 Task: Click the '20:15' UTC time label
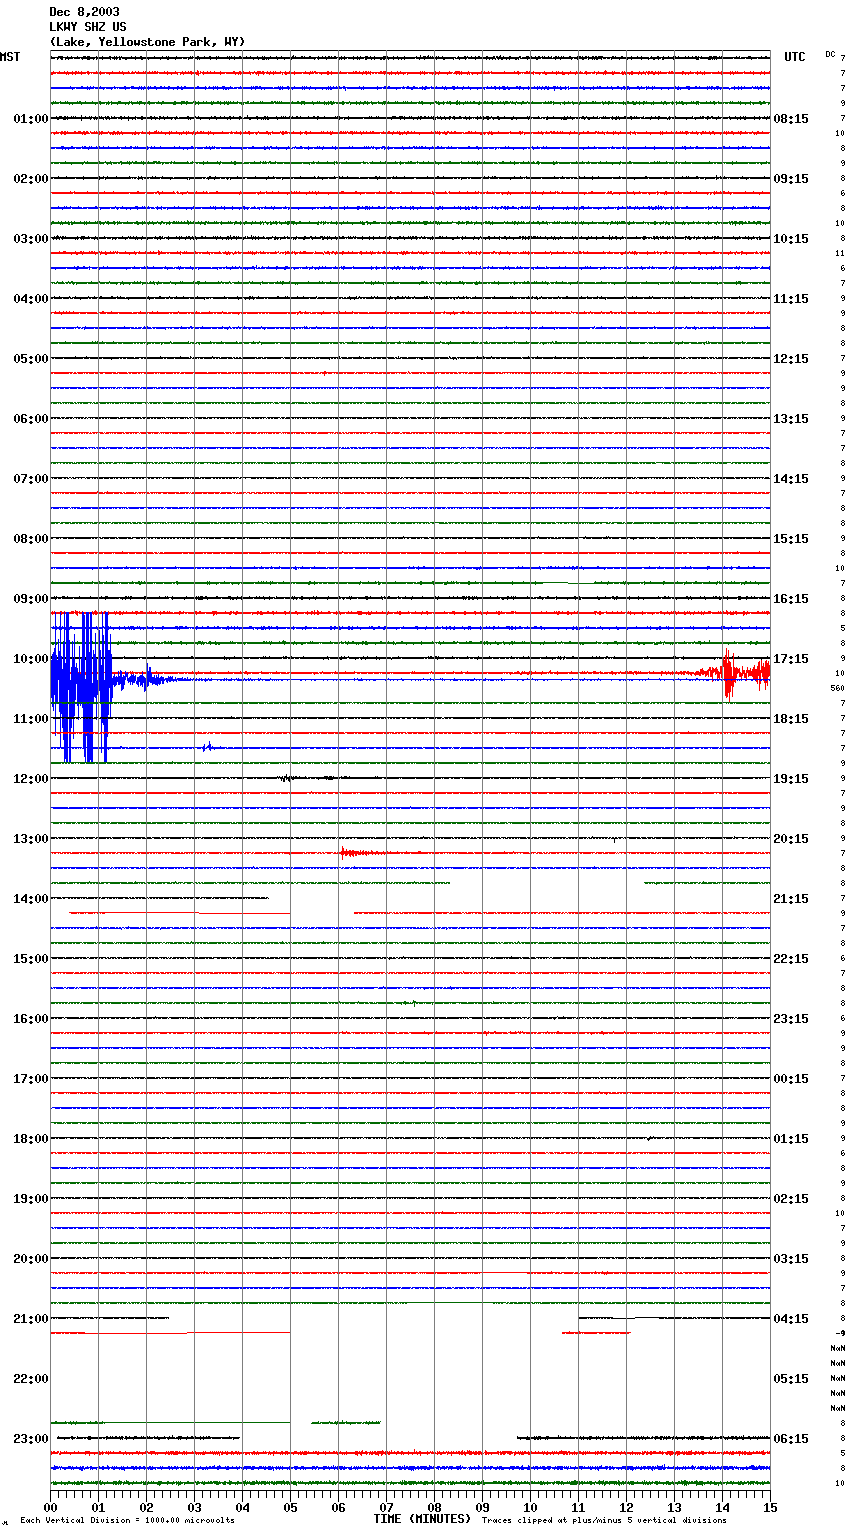pyautogui.click(x=791, y=839)
